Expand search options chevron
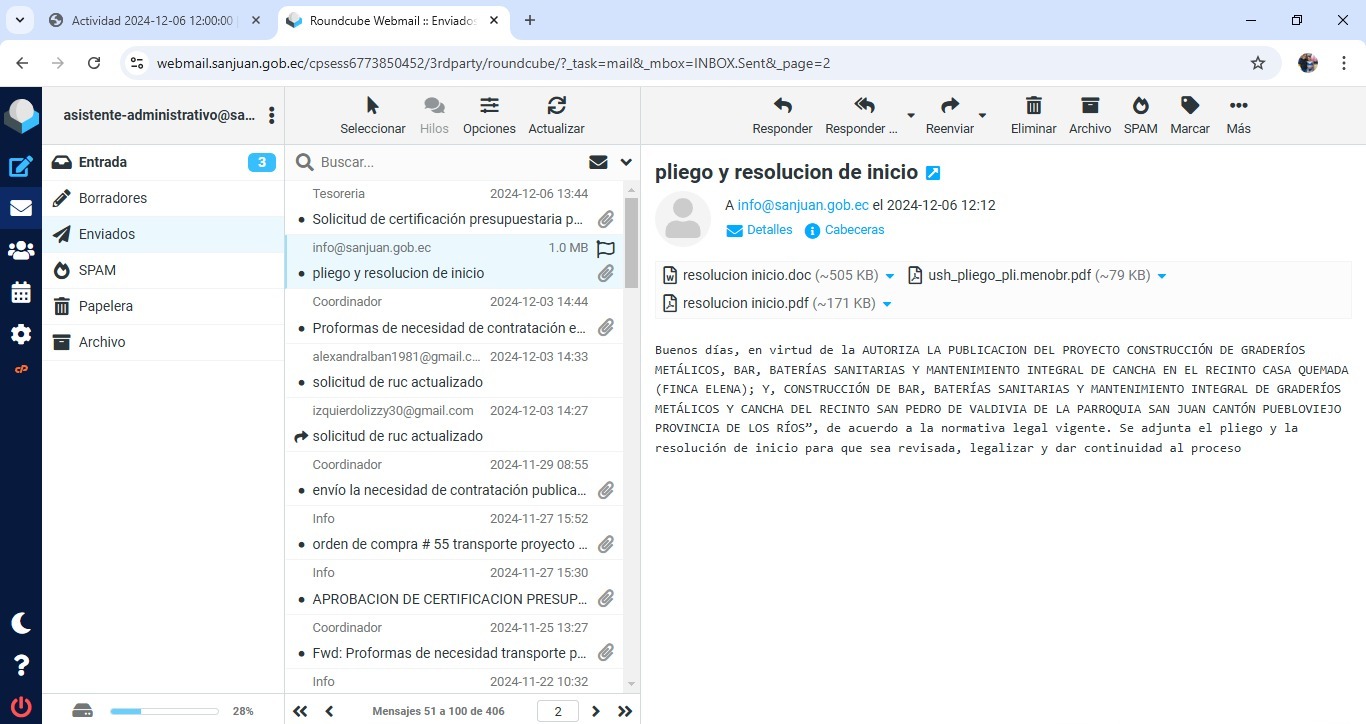This screenshot has width=1366, height=724. [626, 162]
